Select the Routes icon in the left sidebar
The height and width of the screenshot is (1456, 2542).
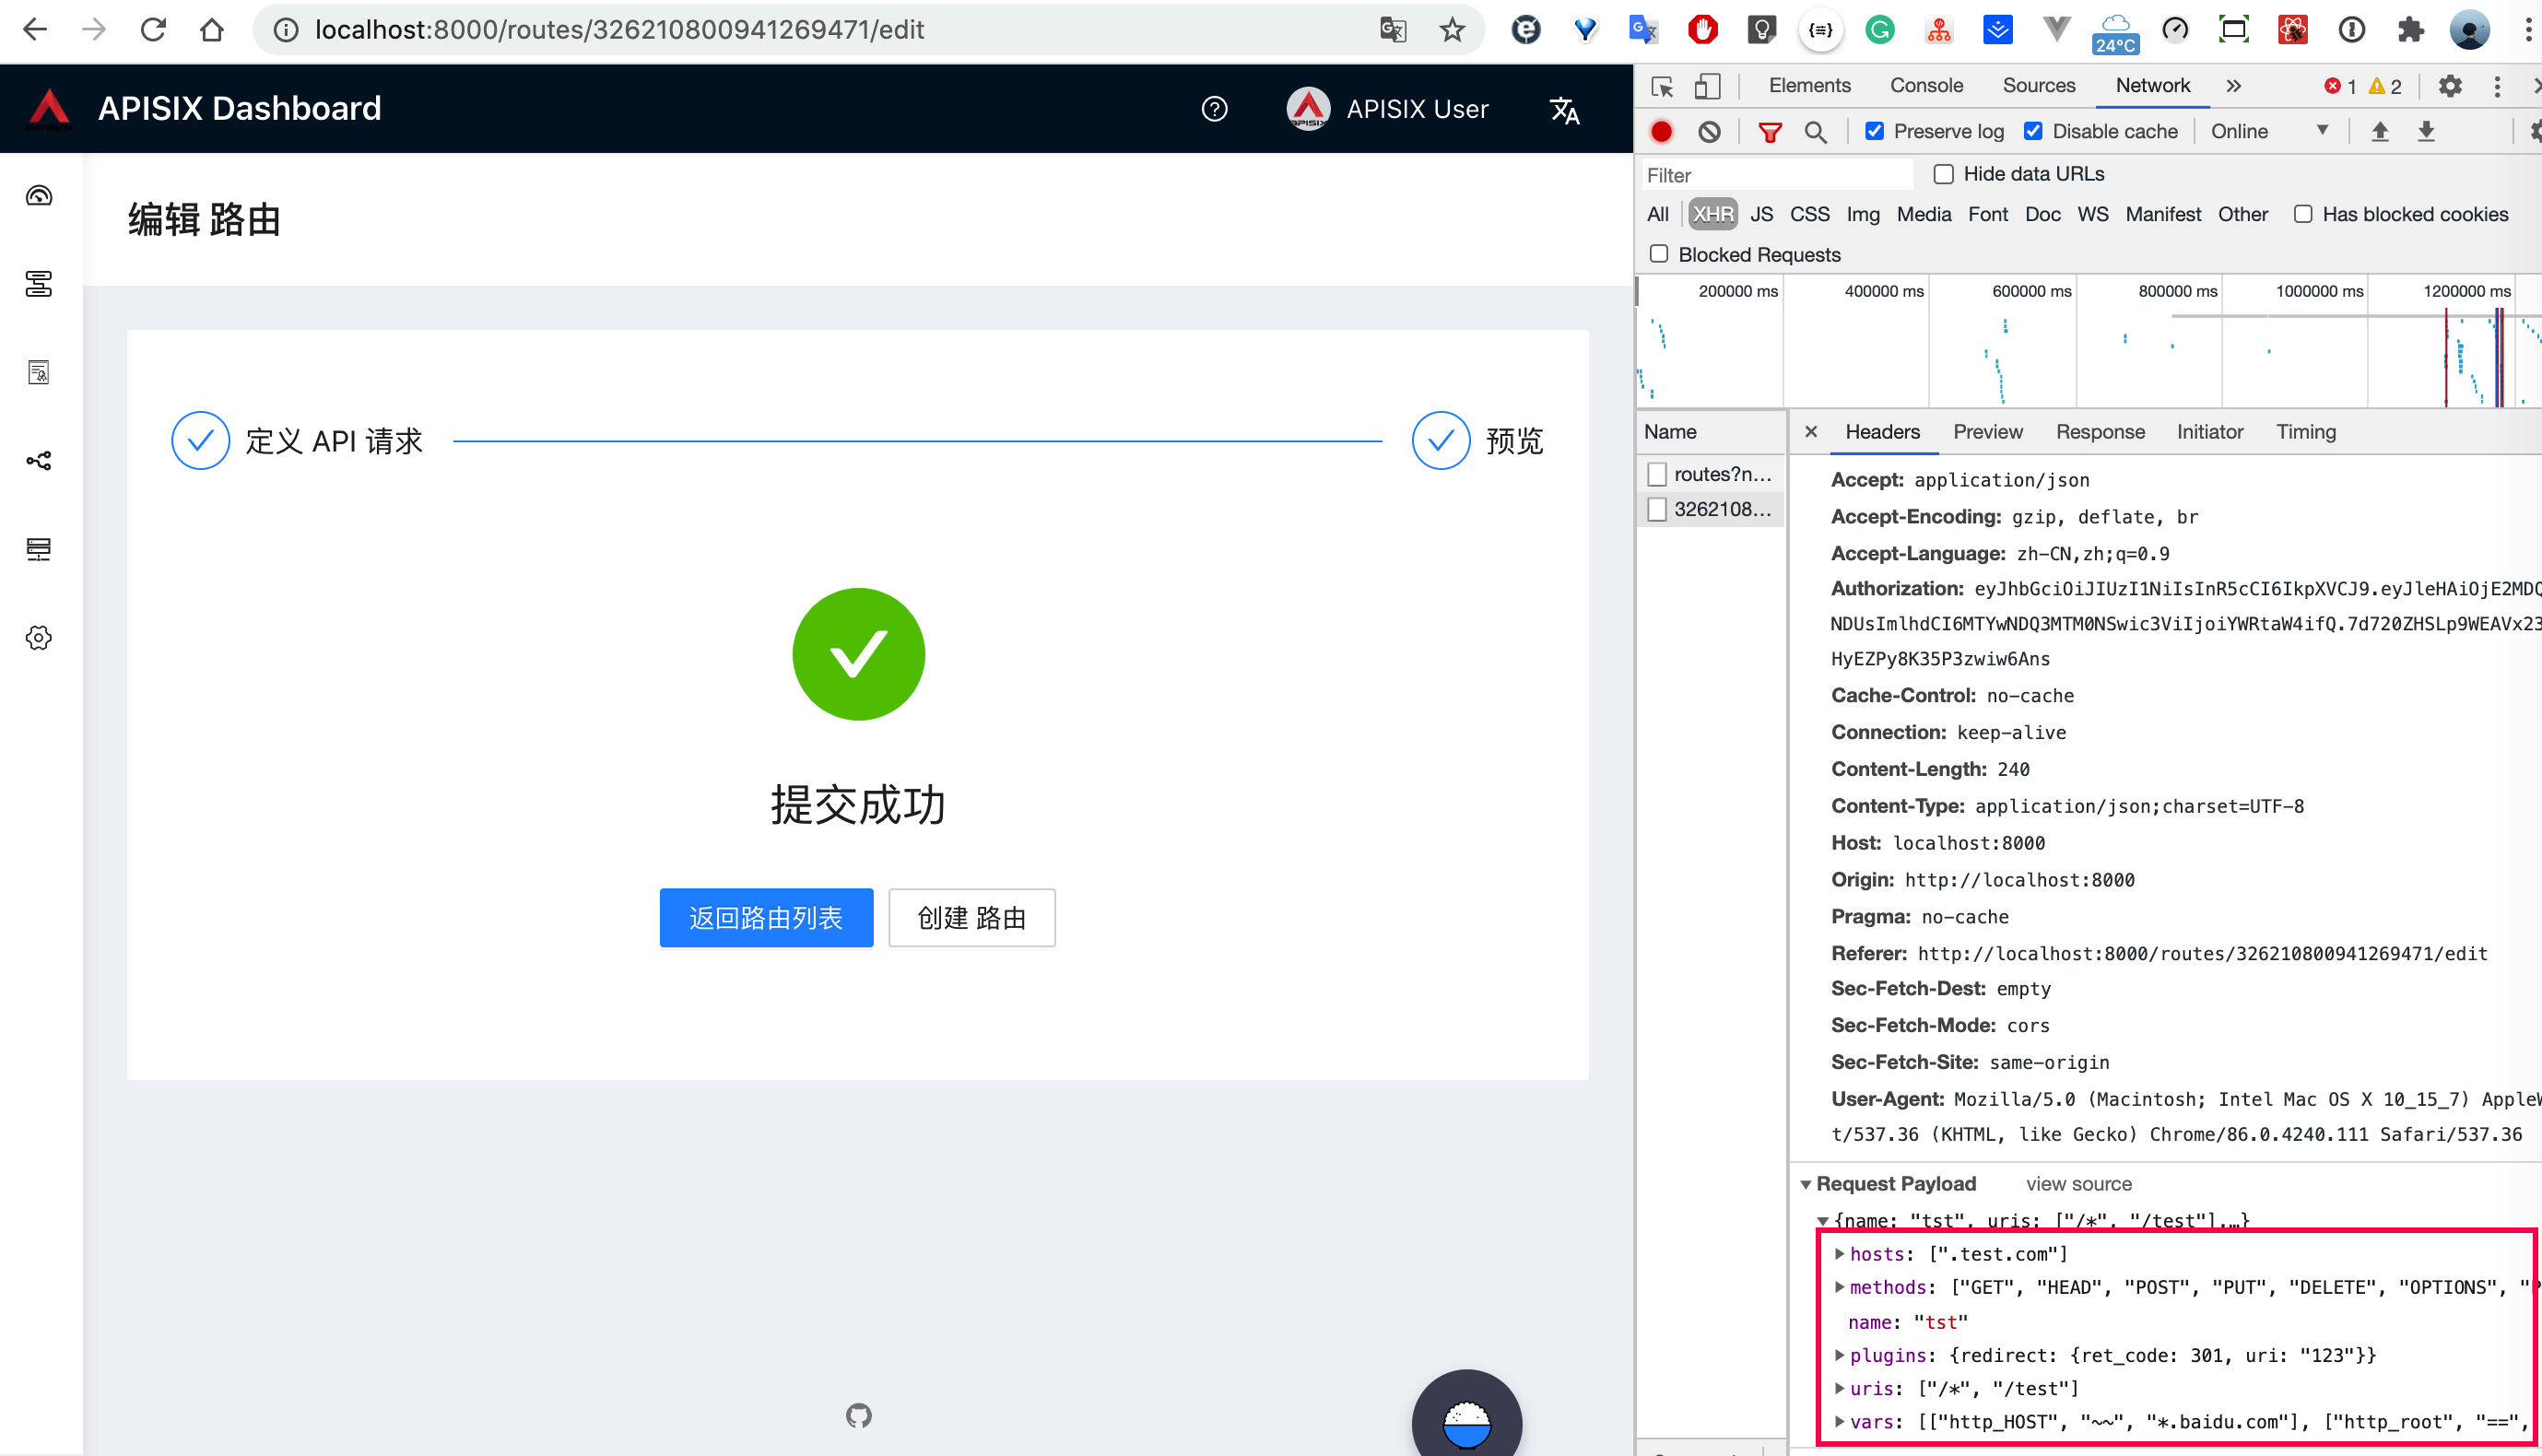click(38, 284)
